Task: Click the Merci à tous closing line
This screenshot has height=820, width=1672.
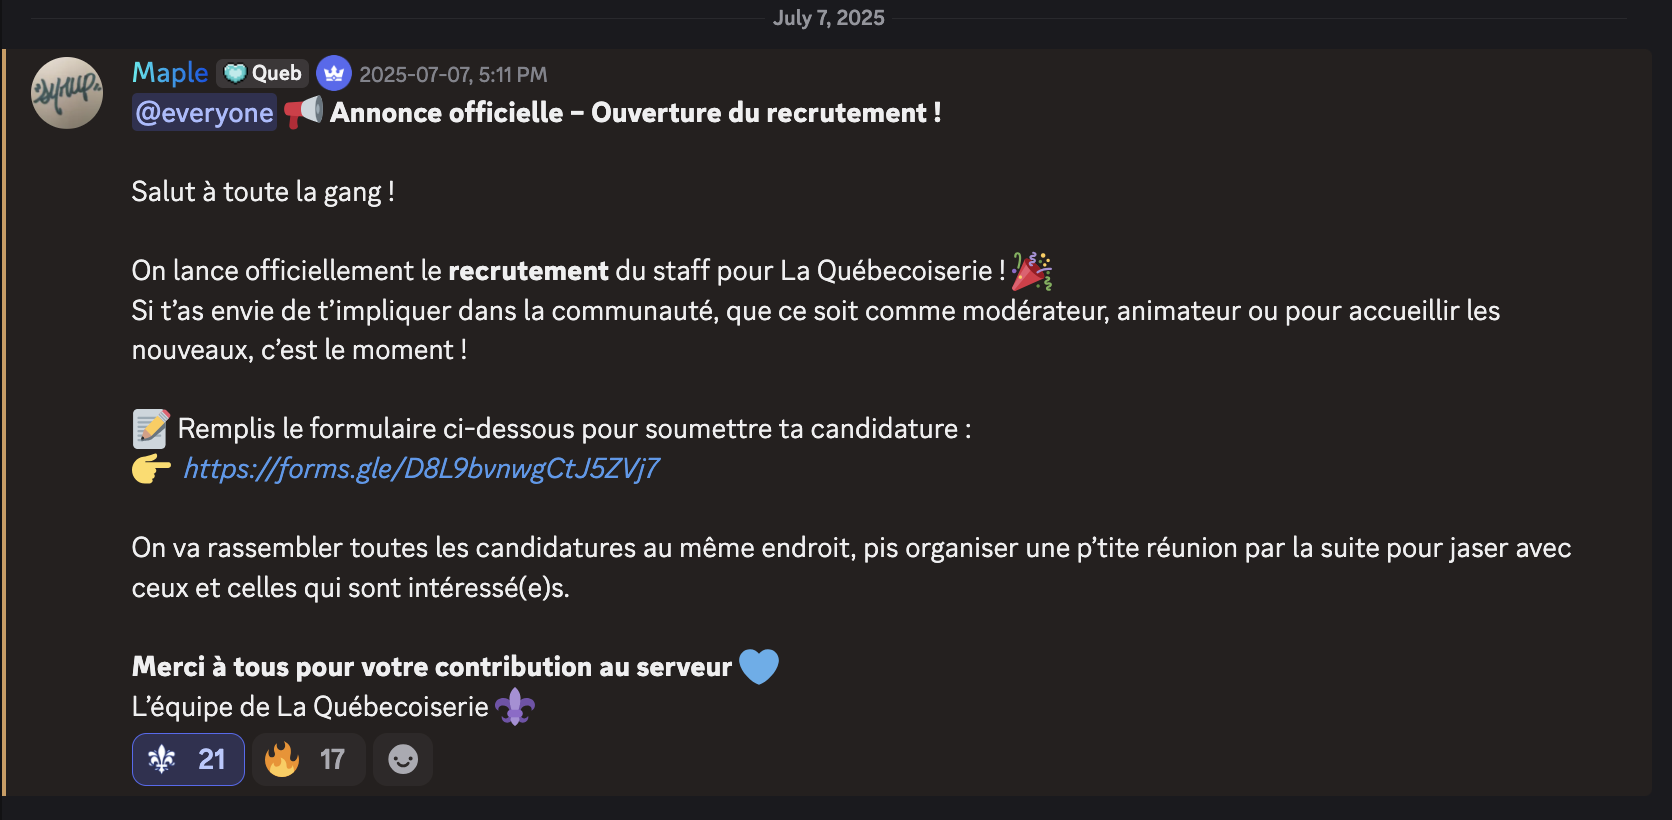Action: point(432,667)
